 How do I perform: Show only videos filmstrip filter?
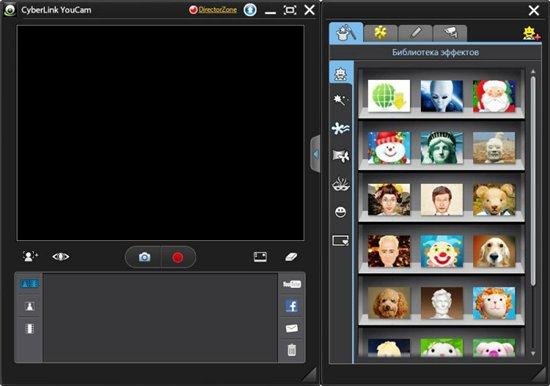(29, 329)
